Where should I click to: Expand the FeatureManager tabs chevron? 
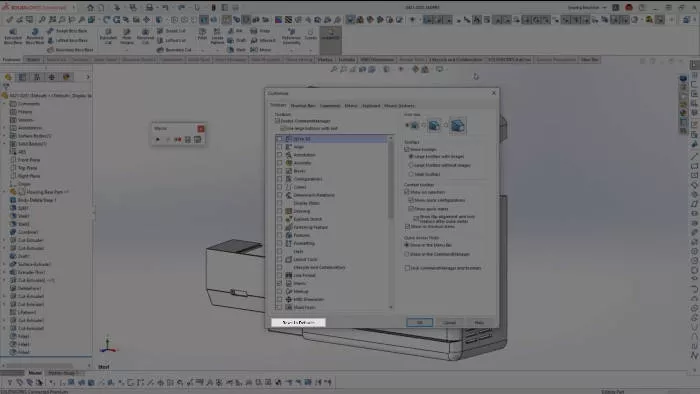click(x=88, y=77)
